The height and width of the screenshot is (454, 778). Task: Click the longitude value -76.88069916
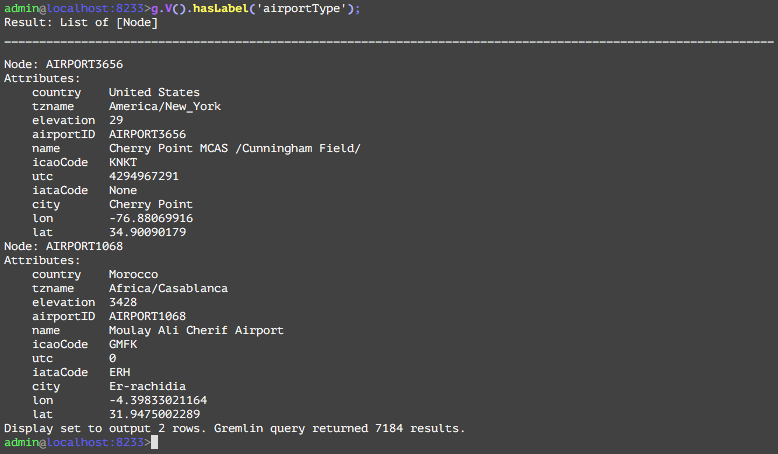click(151, 218)
